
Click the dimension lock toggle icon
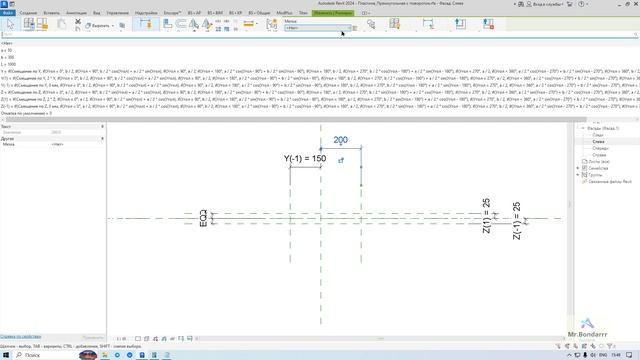[341, 160]
